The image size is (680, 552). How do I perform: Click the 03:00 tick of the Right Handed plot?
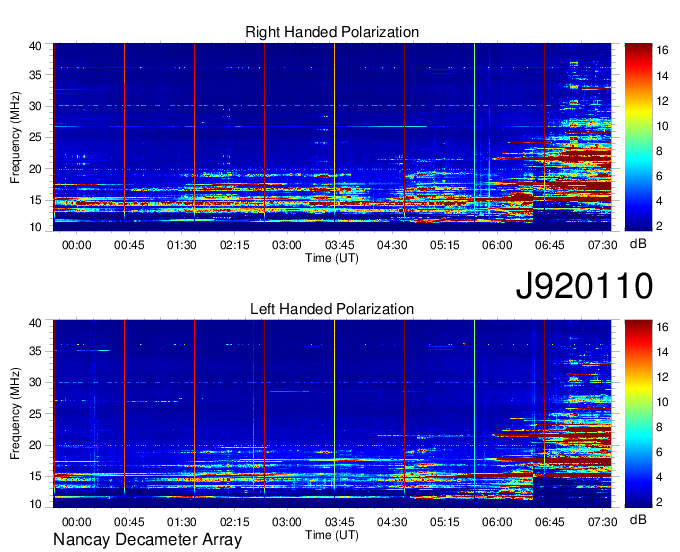(287, 245)
